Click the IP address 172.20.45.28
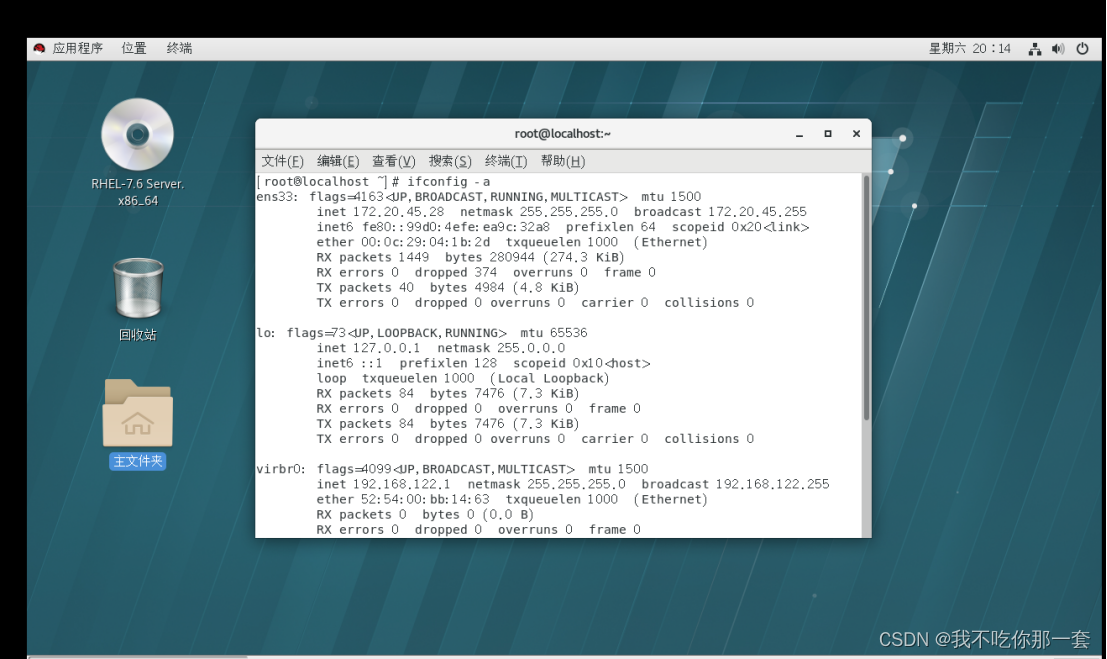The width and height of the screenshot is (1107, 659). pos(398,212)
